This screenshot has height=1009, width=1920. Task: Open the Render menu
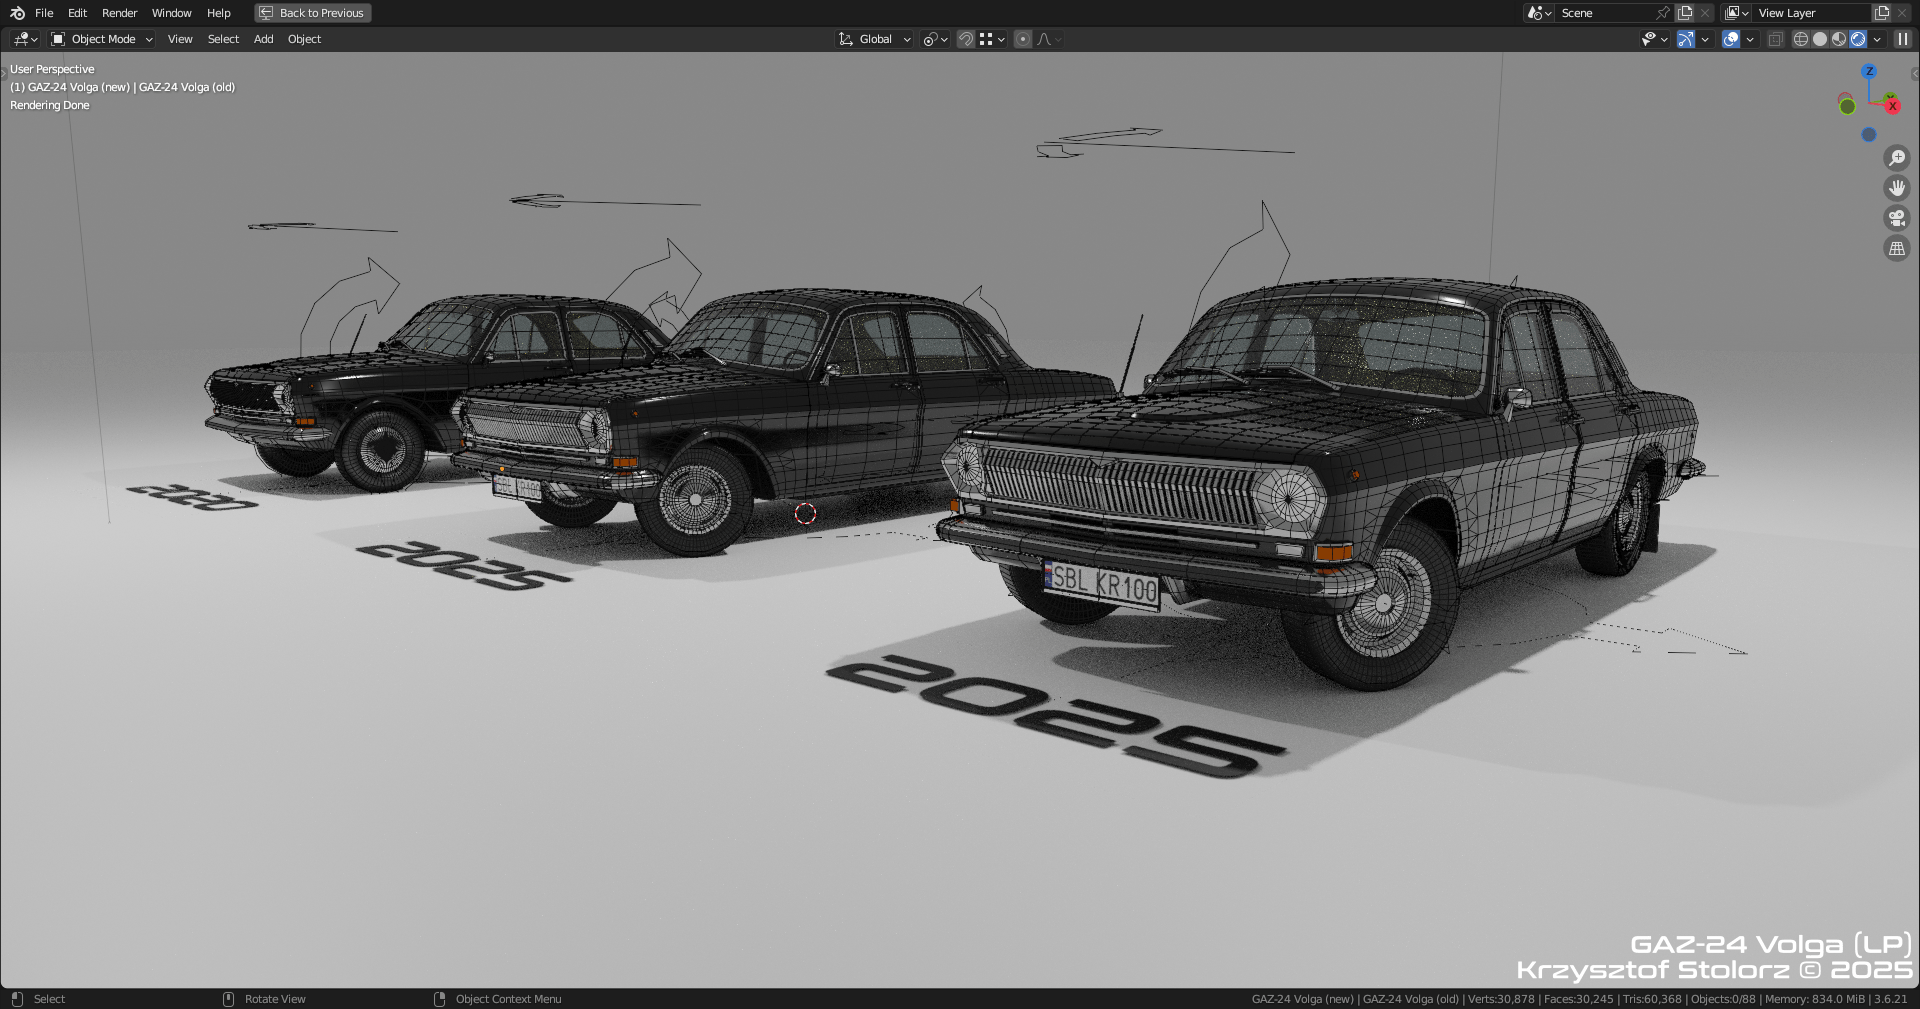coord(119,13)
